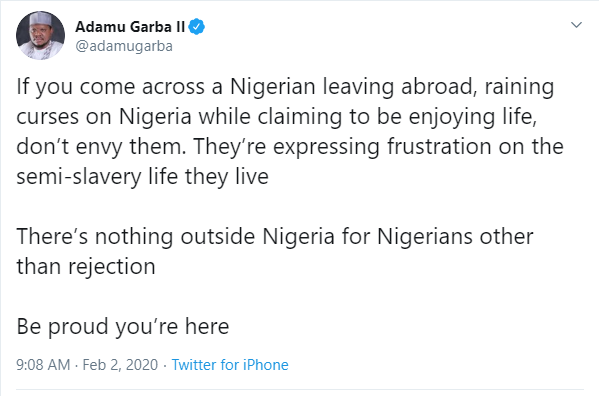Open Adamu Garba II's profile avatar

(x=40, y=36)
